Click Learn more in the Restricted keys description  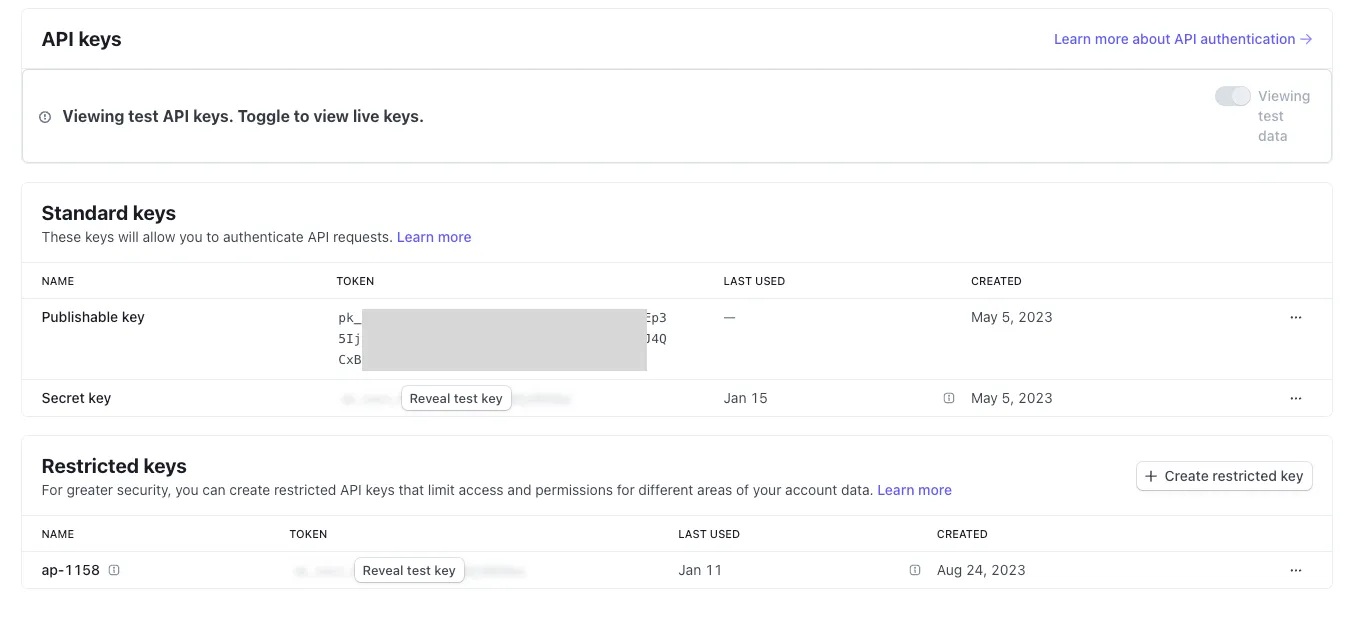click(914, 490)
